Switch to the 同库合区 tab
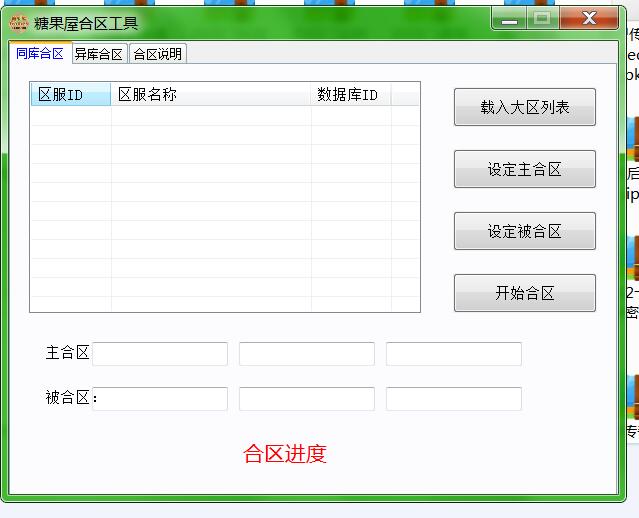Viewport: 639px width, 518px height. [39, 54]
